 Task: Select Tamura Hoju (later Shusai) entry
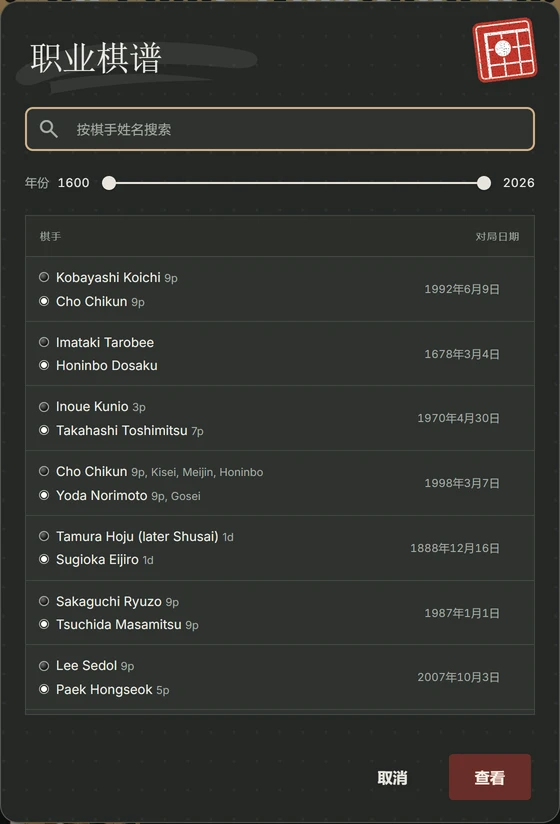[x=145, y=537]
